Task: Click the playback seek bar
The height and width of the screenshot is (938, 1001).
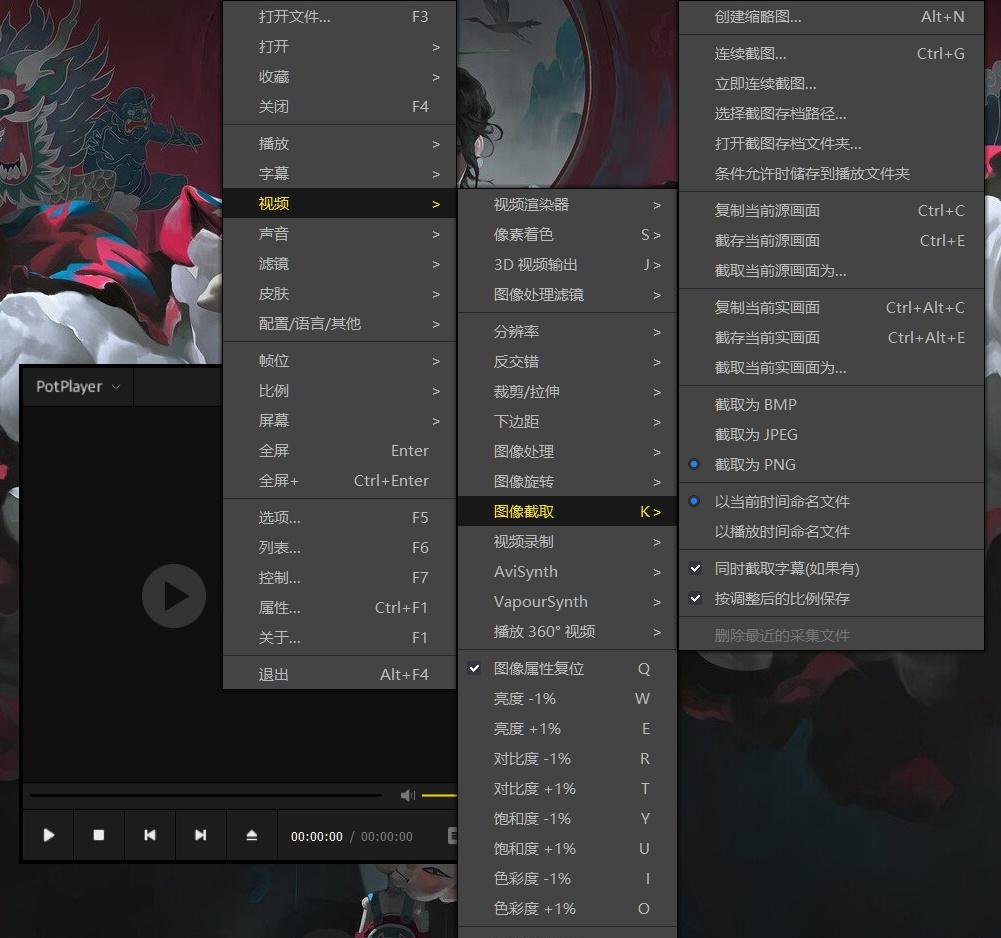Action: (205, 796)
